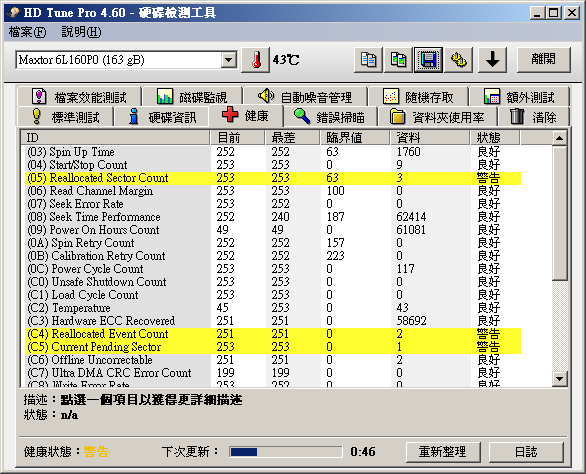Switch to 硬碟資訊 tab
The width and height of the screenshot is (586, 474).
tap(162, 117)
